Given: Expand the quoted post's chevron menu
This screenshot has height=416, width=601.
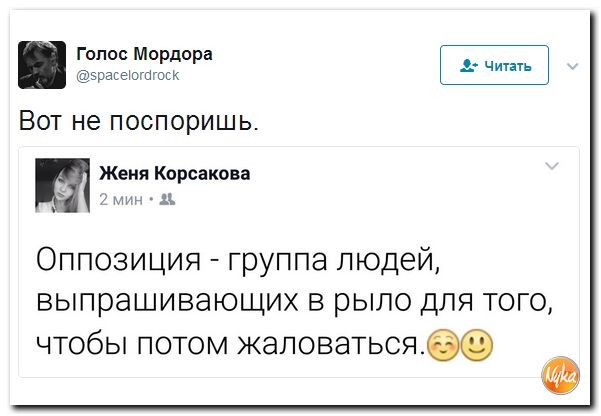Looking at the screenshot, I should coord(552,166).
